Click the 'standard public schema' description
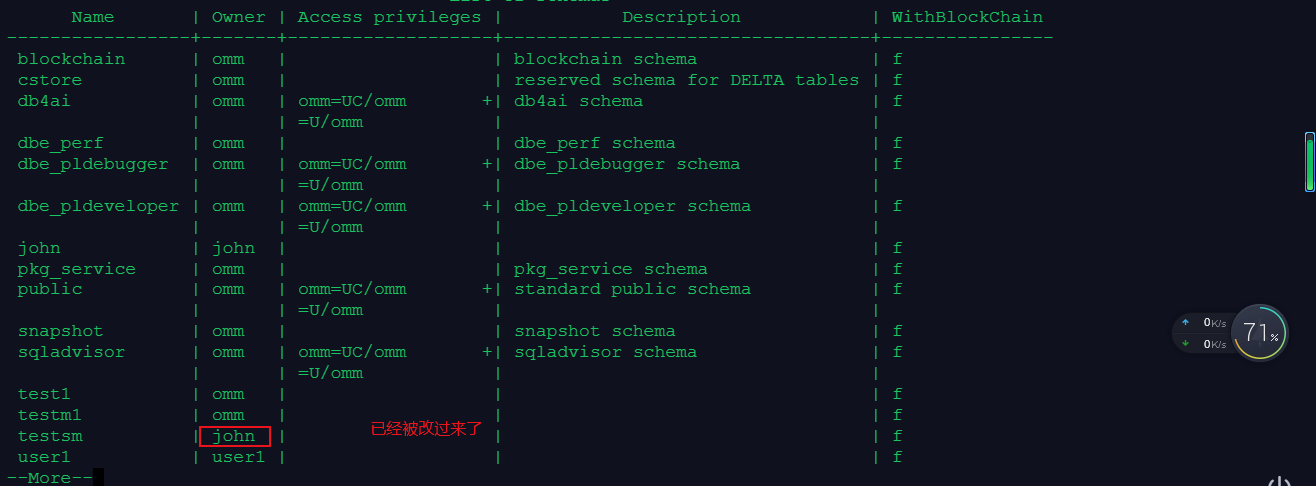This screenshot has width=1316, height=486. coord(632,289)
